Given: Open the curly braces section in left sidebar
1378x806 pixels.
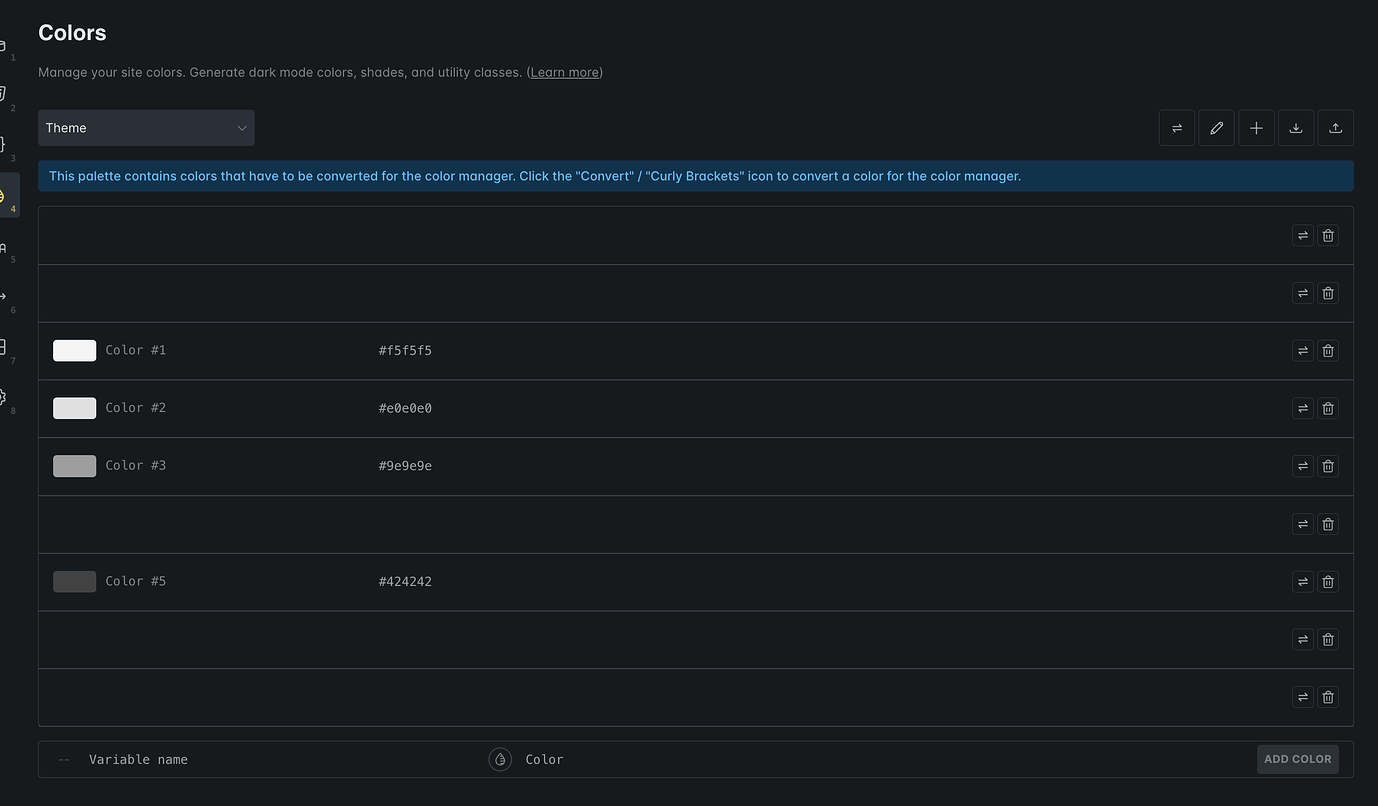Looking at the screenshot, I should tap(3, 144).
